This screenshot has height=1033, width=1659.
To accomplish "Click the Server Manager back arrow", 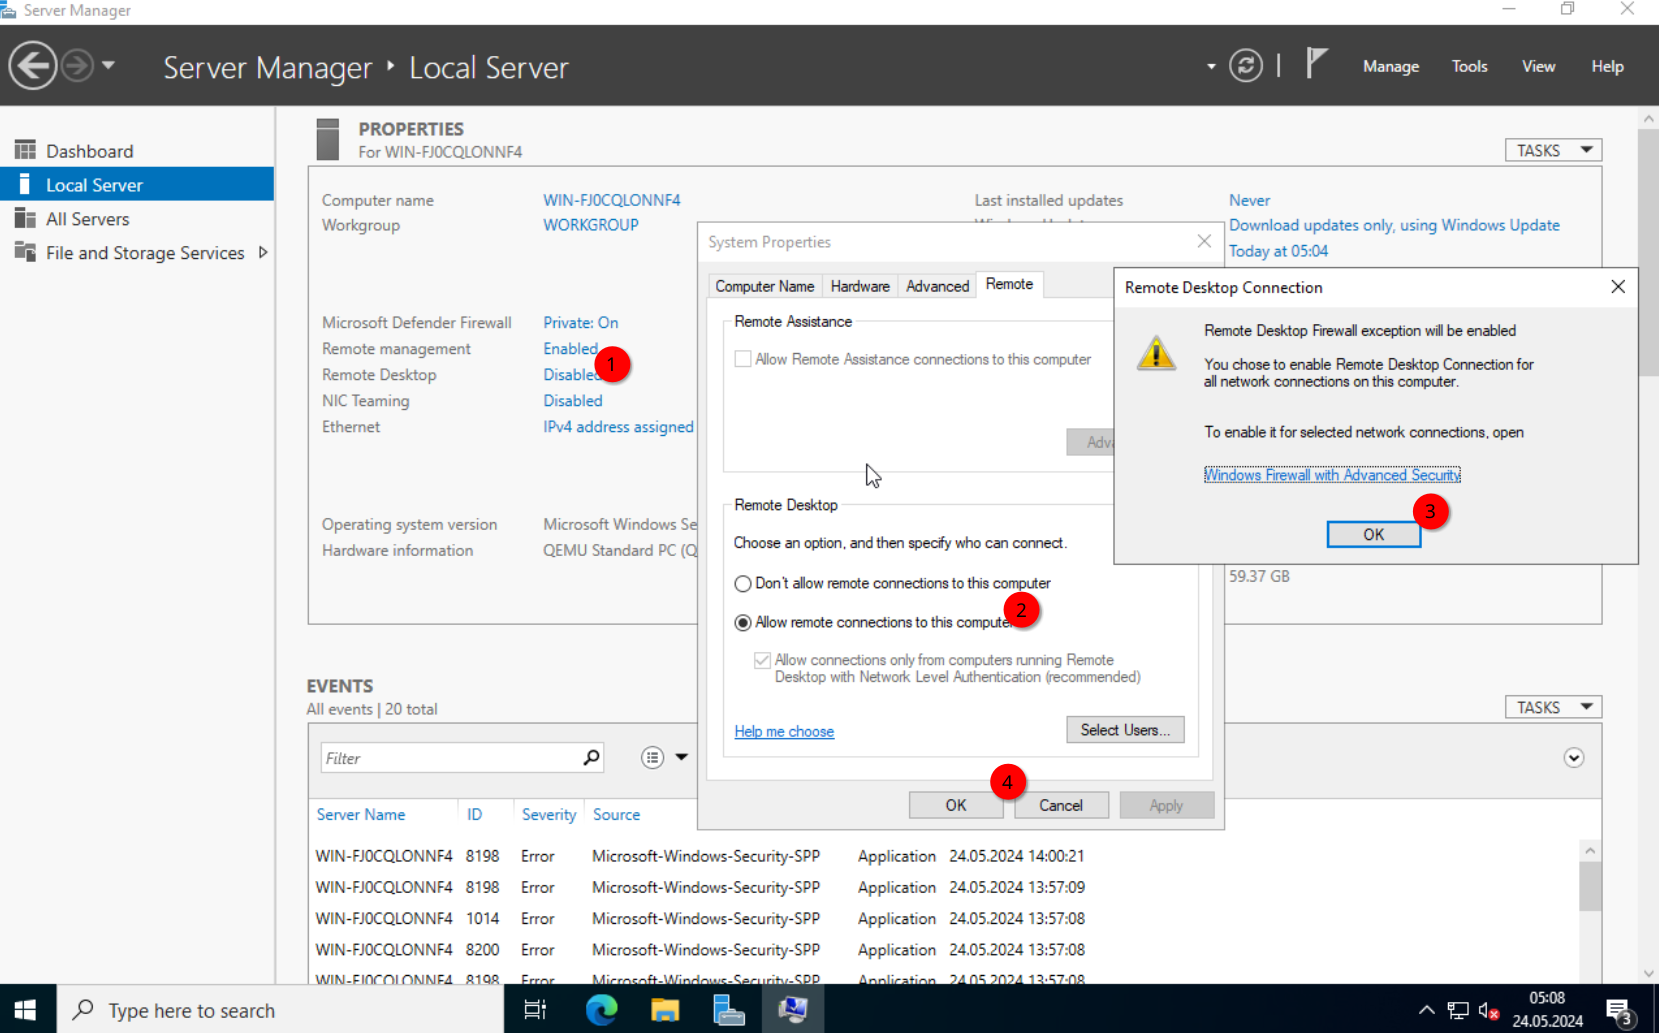I will coord(33,66).
